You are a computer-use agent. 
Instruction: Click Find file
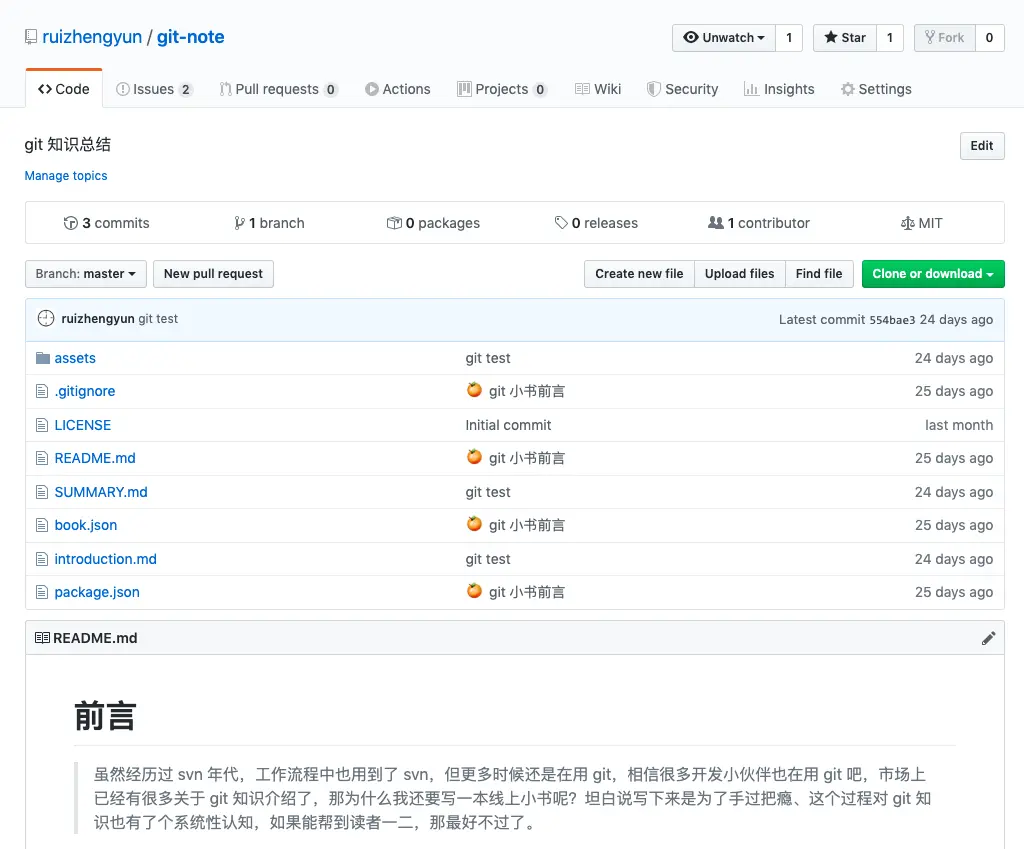click(x=819, y=274)
